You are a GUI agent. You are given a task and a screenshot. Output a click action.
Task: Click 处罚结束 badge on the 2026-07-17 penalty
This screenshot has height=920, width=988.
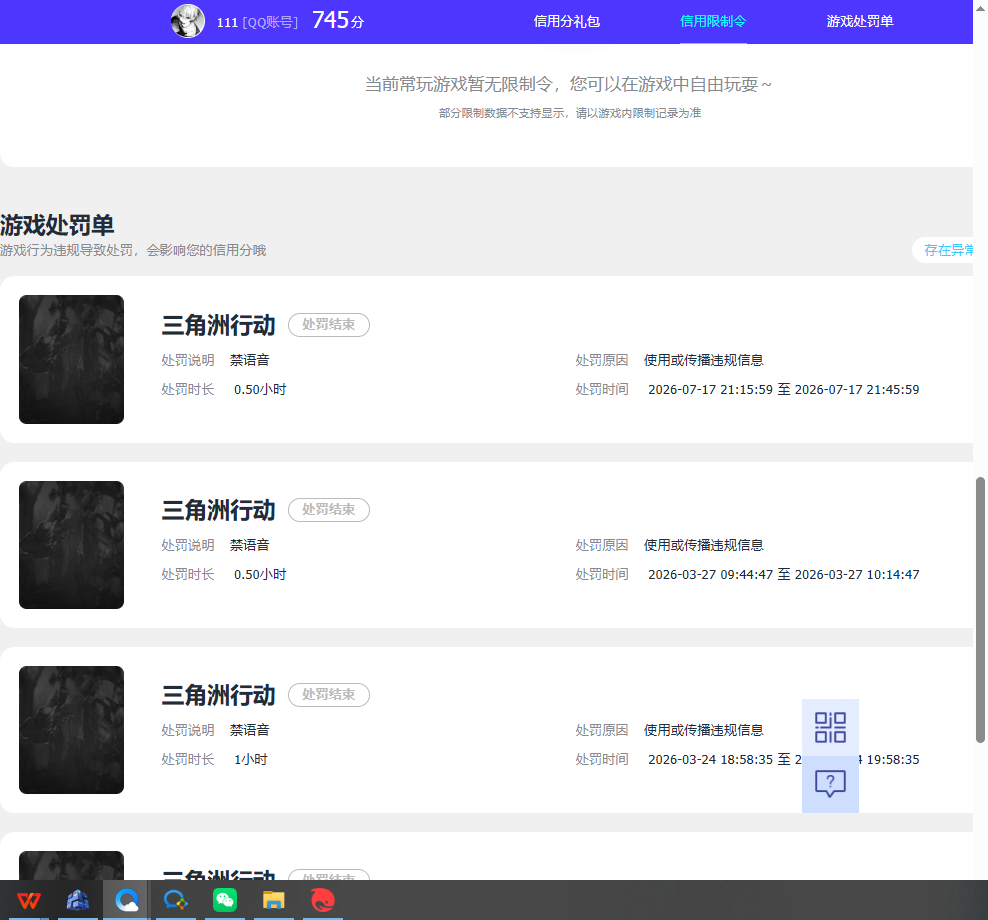coord(329,325)
